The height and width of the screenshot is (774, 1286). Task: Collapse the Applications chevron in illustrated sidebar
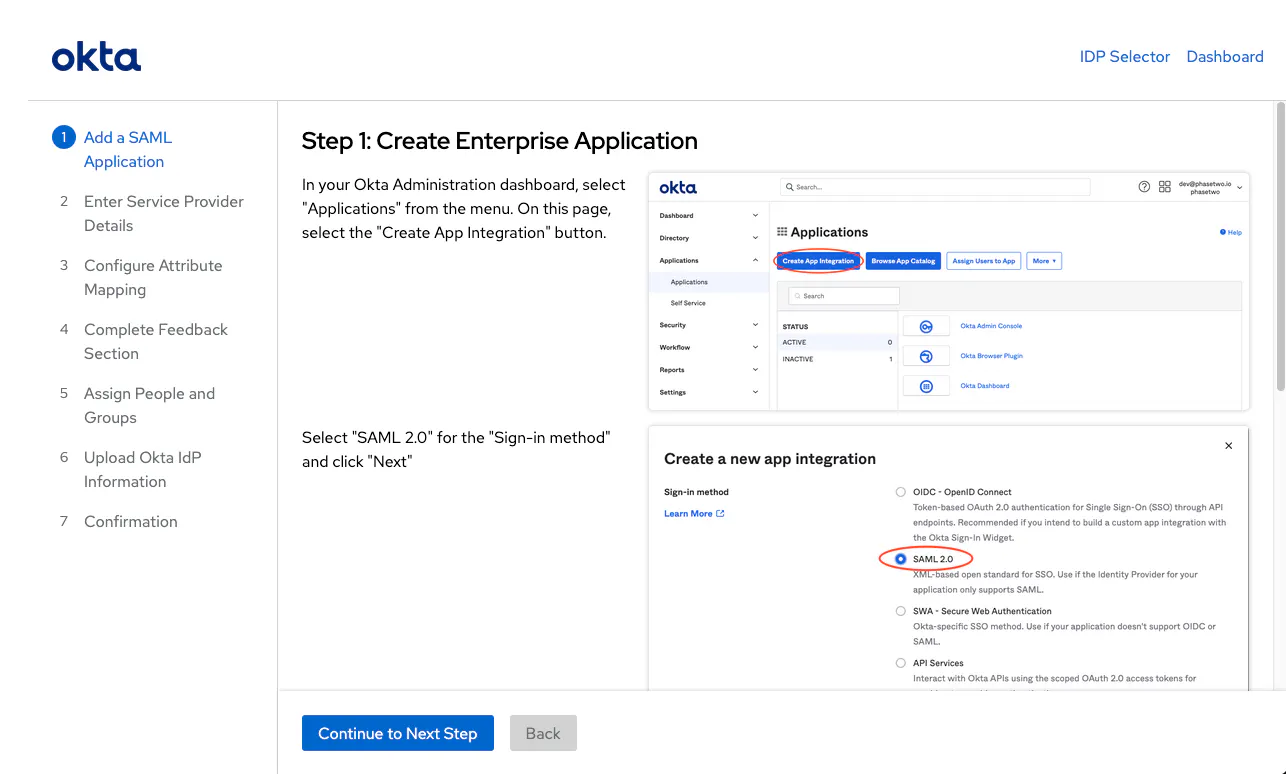[x=755, y=260]
